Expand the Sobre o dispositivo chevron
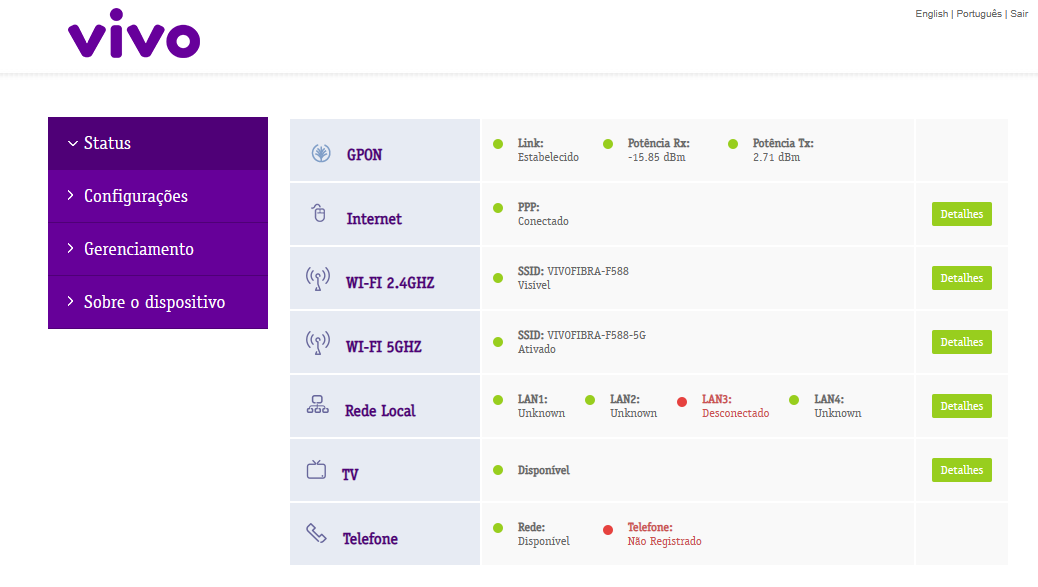The width and height of the screenshot is (1038, 587). [71, 300]
